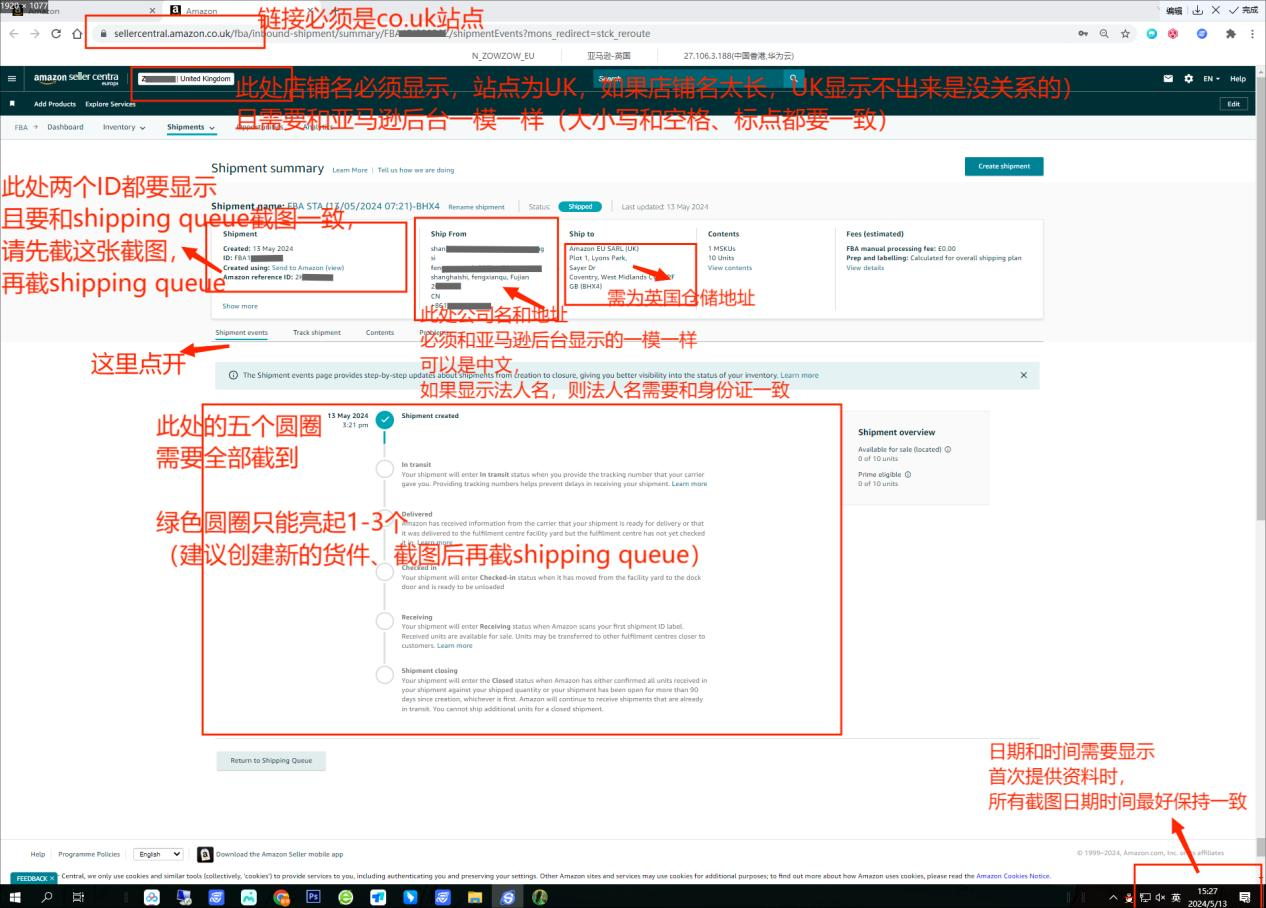Navigate back with browser back arrow

tap(13, 33)
